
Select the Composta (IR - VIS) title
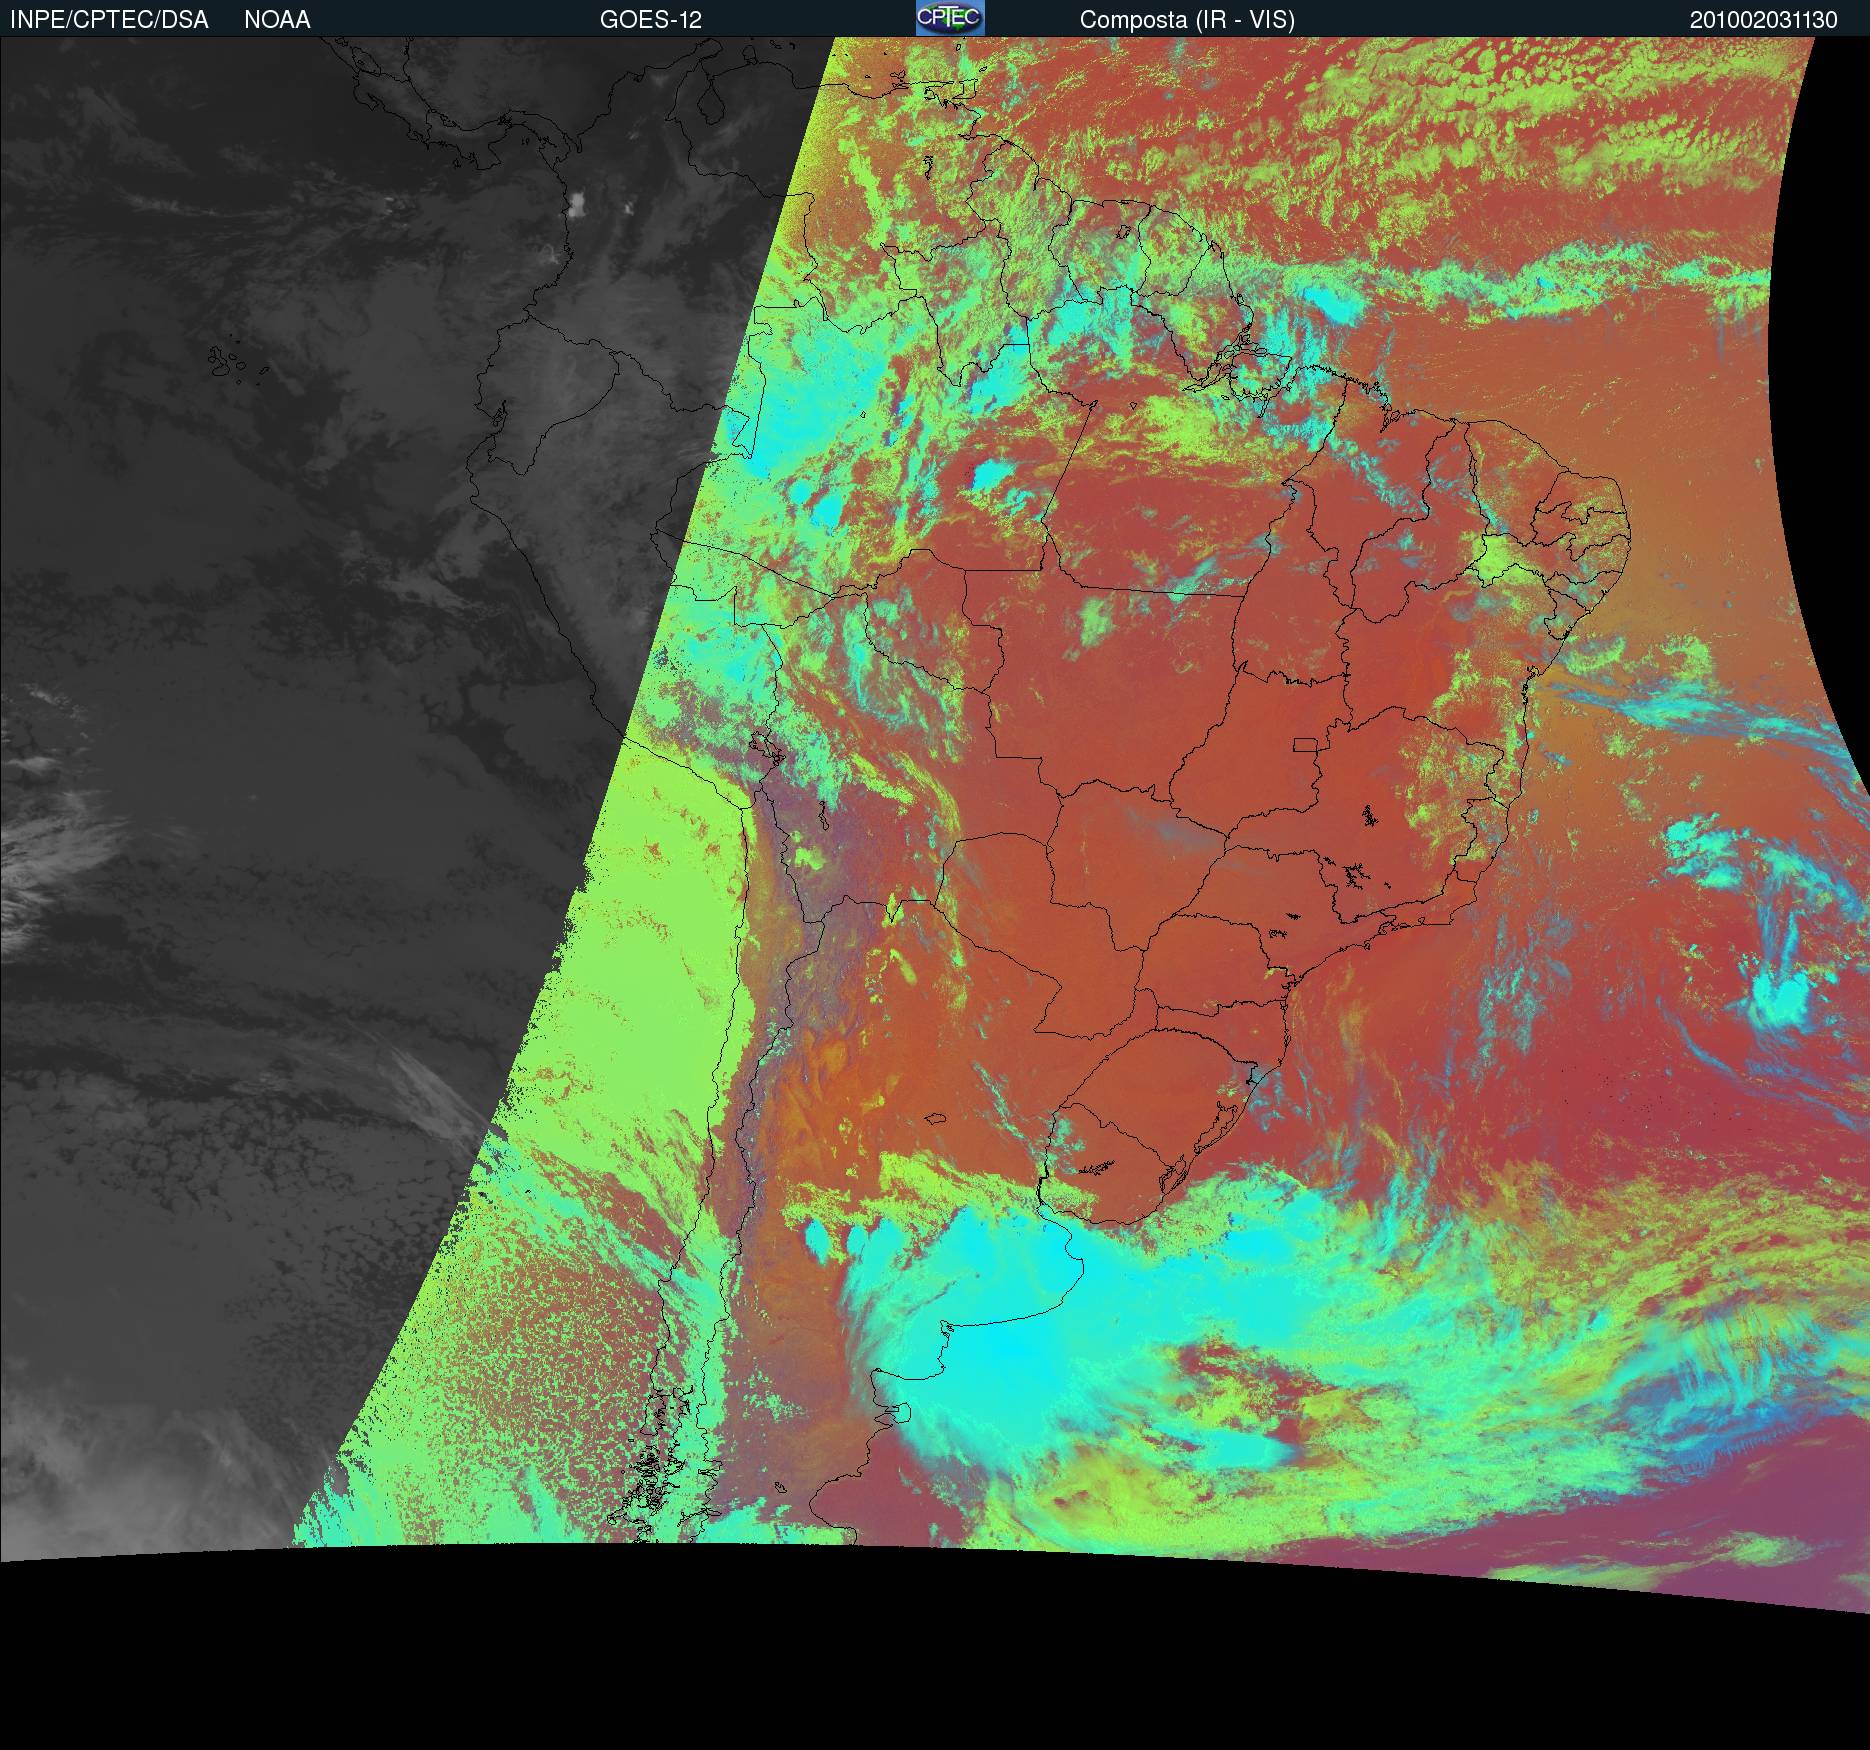coord(1187,20)
